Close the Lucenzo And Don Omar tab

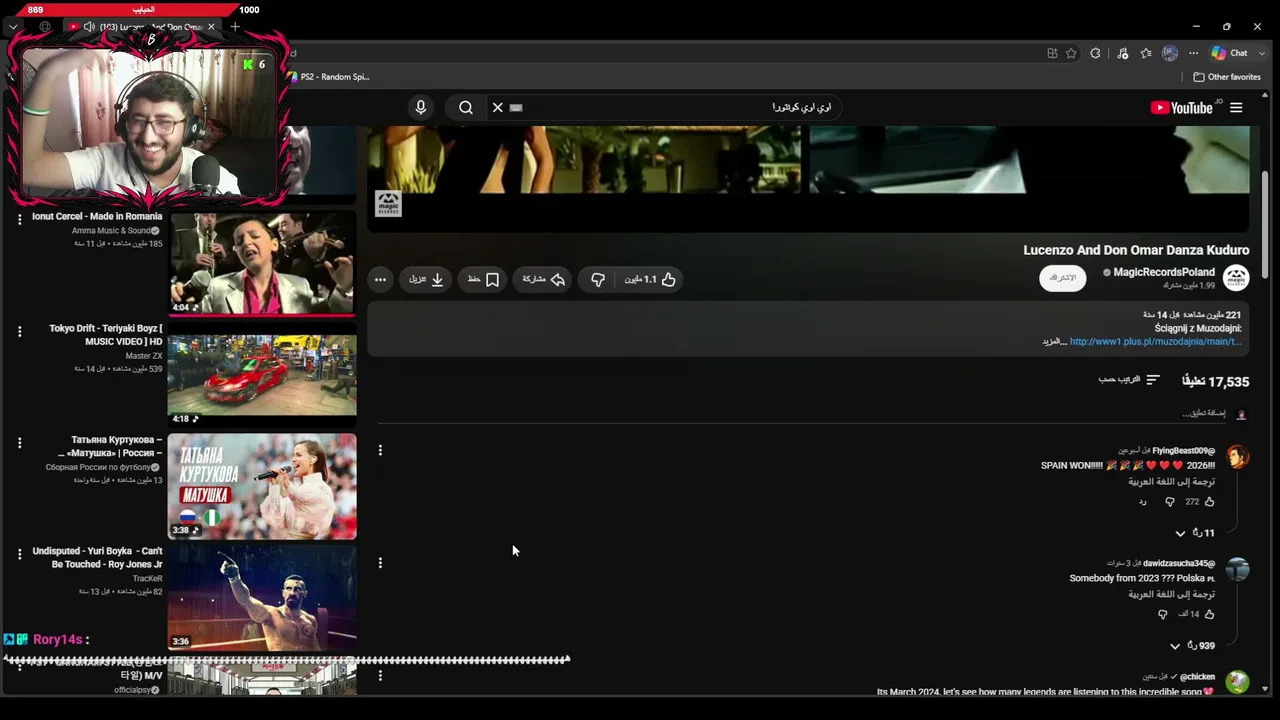(211, 27)
